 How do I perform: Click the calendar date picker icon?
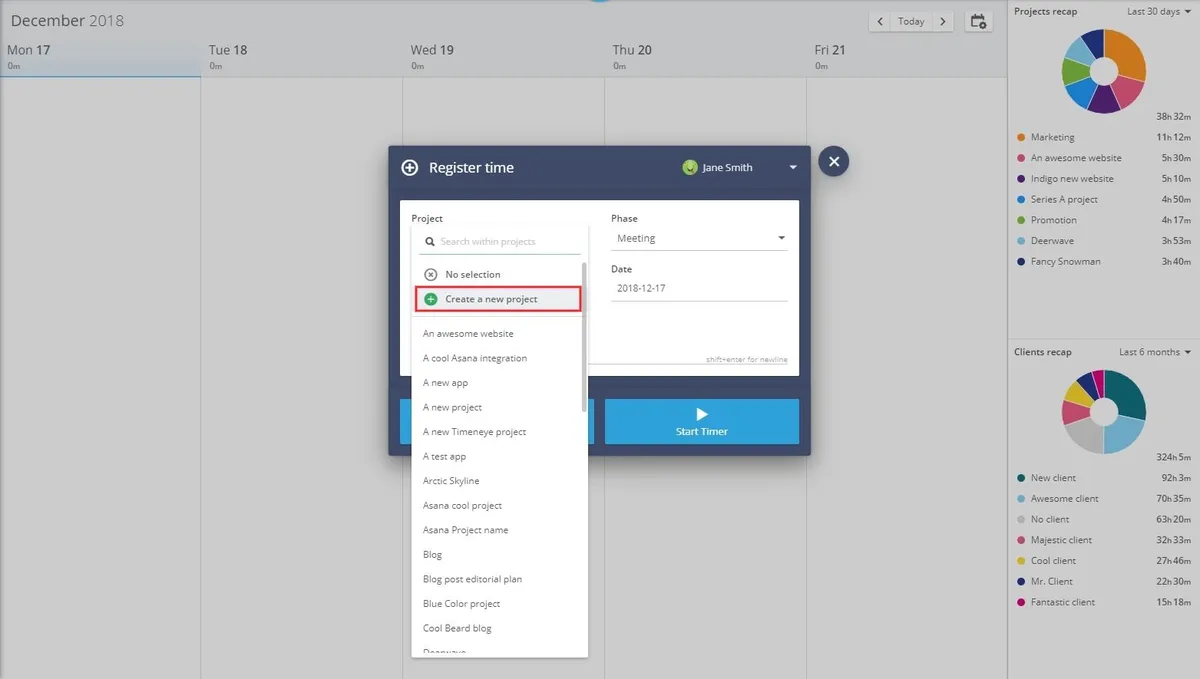coord(979,21)
